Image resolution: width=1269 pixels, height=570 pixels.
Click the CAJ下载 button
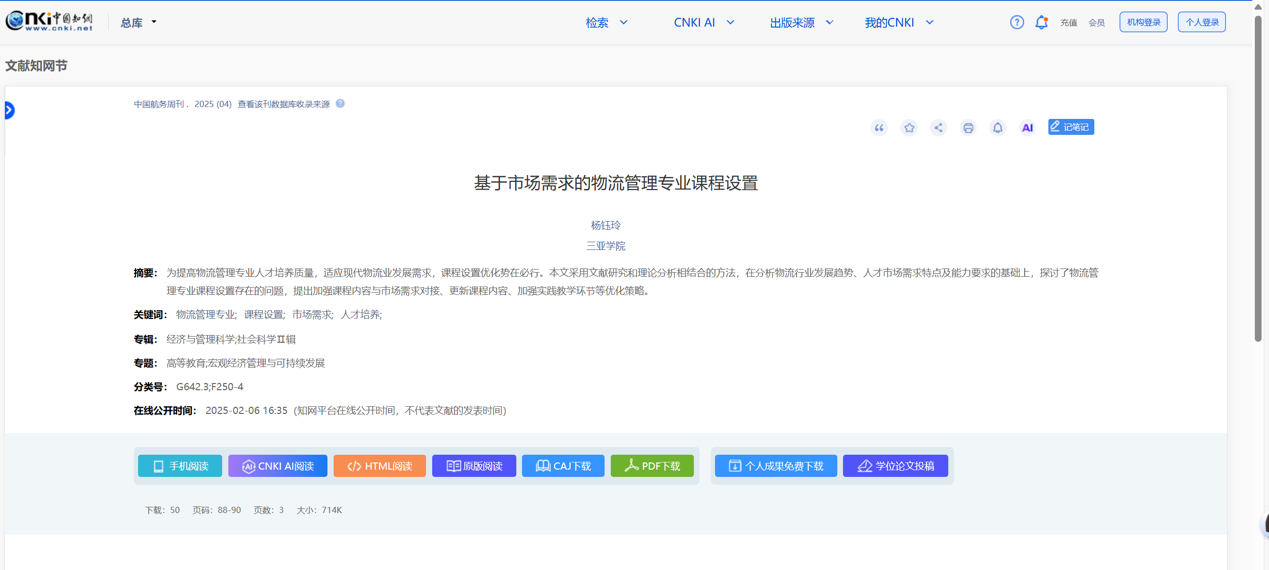point(563,466)
